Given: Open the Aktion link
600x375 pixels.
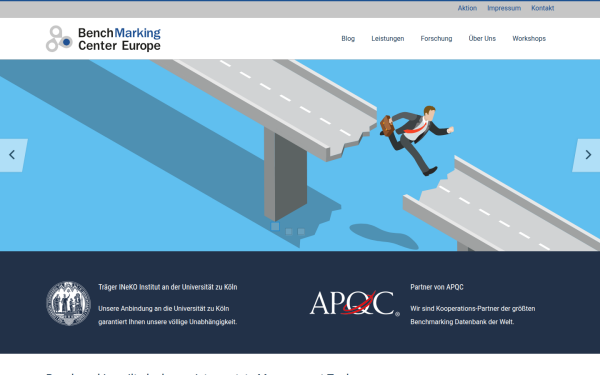Looking at the screenshot, I should (x=467, y=8).
